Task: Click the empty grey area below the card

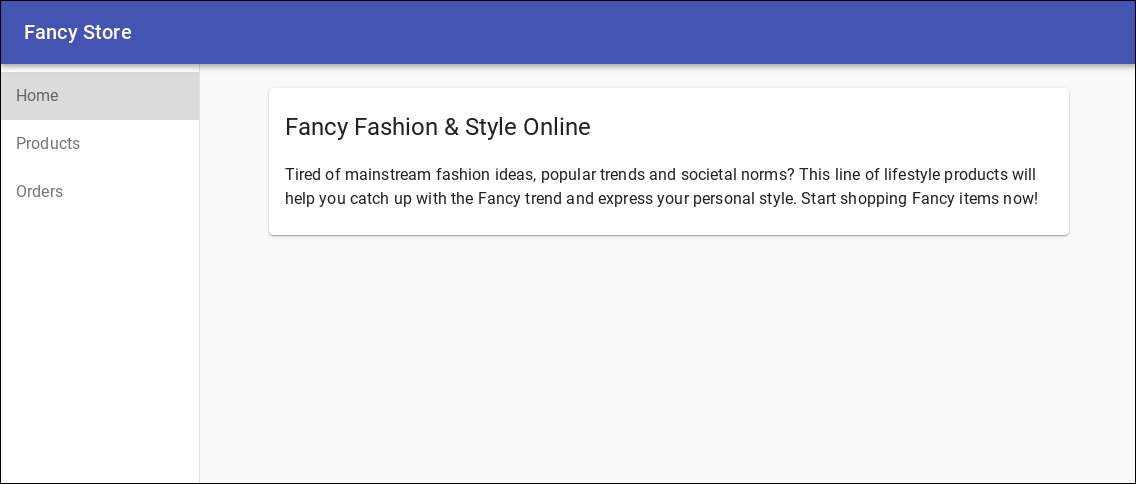Action: pyautogui.click(x=668, y=360)
